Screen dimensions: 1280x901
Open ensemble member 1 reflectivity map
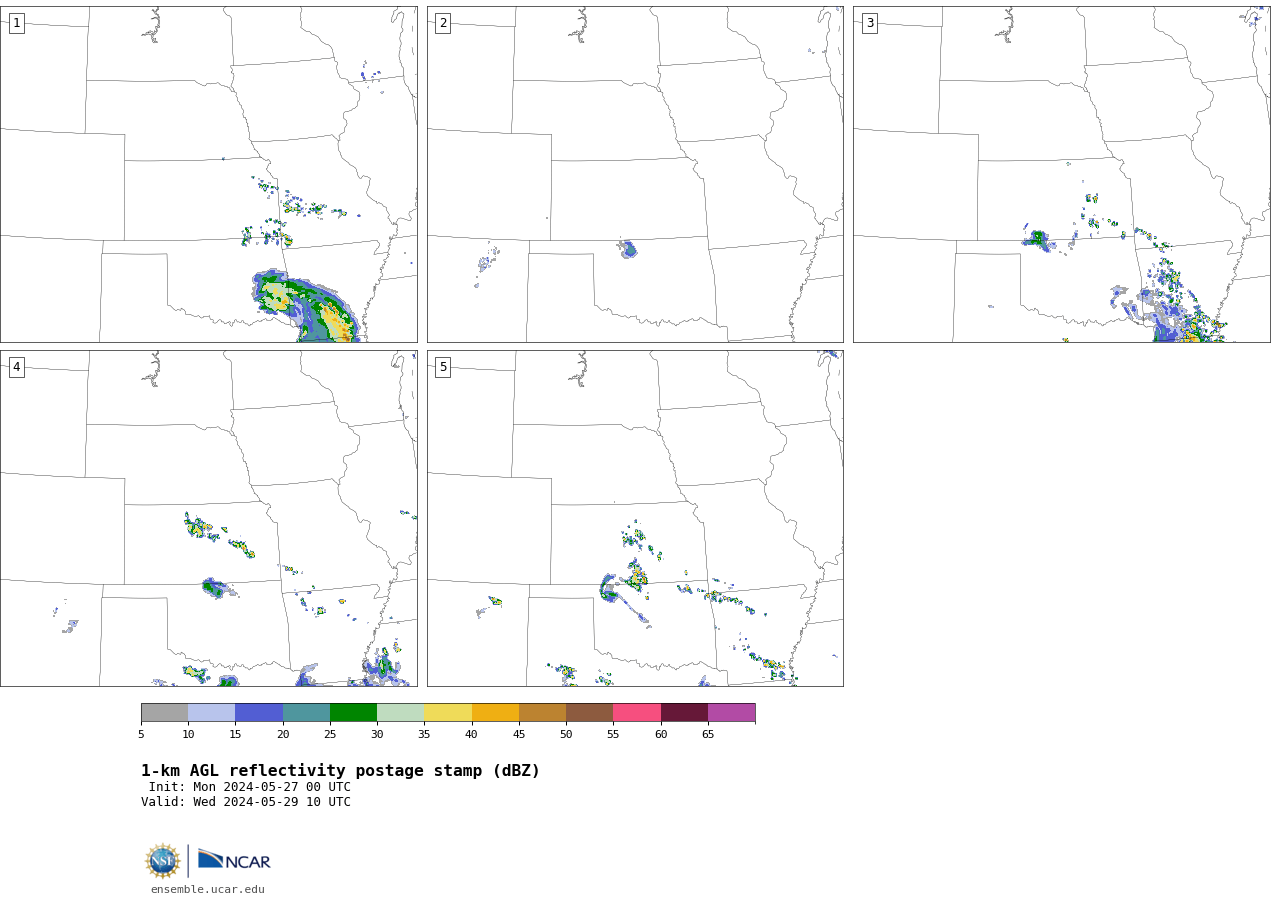point(209,175)
